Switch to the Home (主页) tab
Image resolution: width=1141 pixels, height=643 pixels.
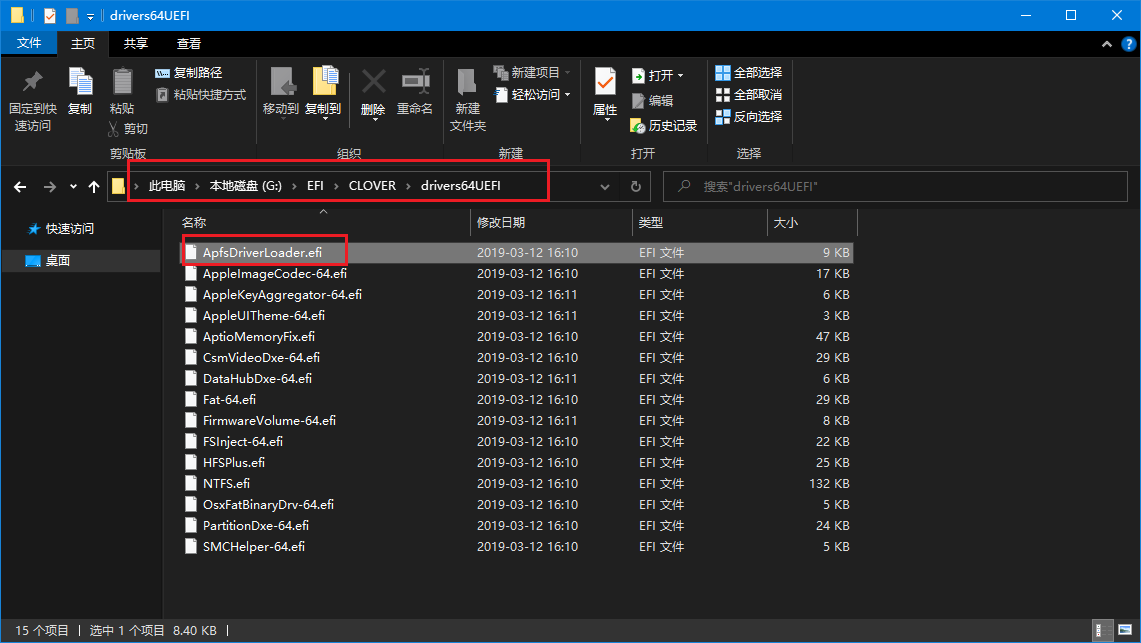point(83,44)
